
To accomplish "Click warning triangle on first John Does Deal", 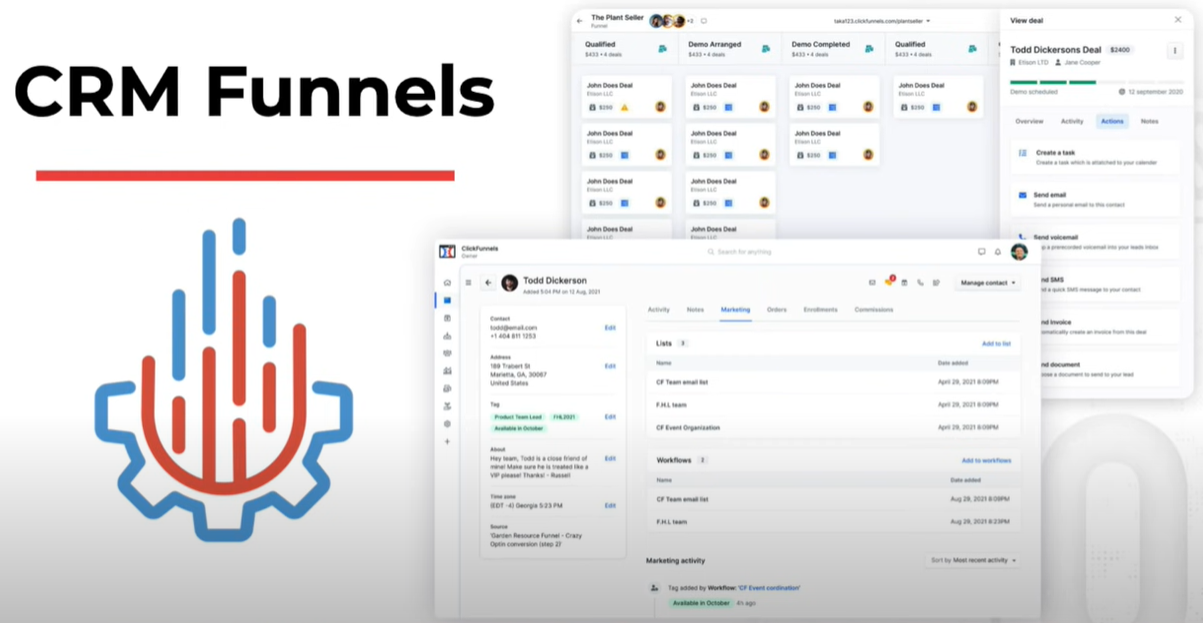I will (624, 107).
